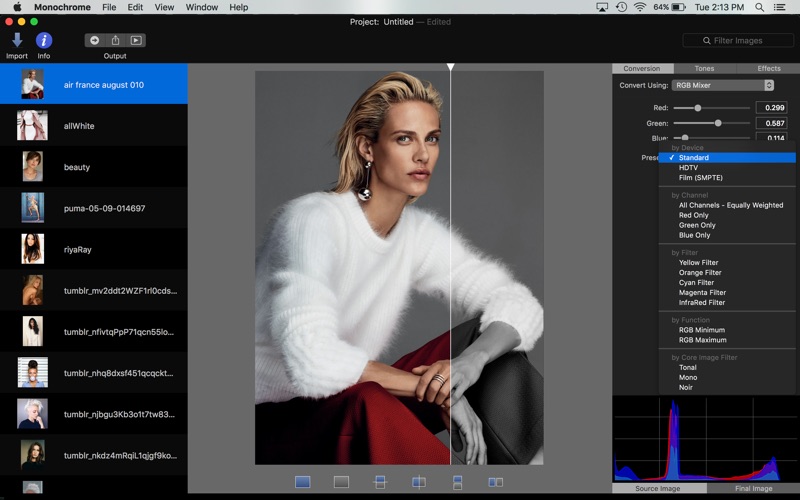Image resolution: width=800 pixels, height=500 pixels.
Task: Click the Green channel slider handle
Action: coord(718,123)
